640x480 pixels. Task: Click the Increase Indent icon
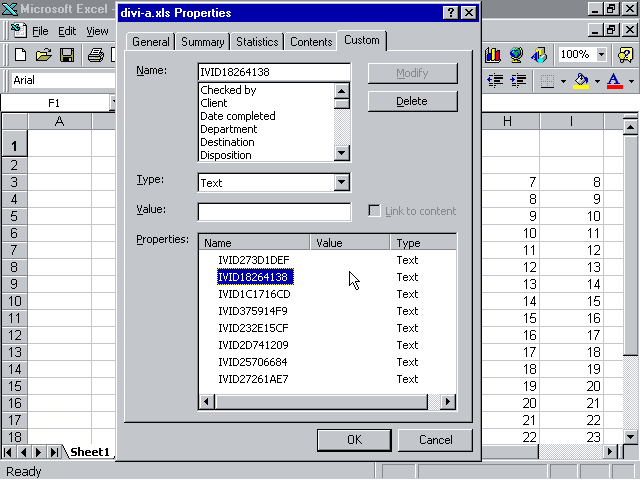coord(518,80)
